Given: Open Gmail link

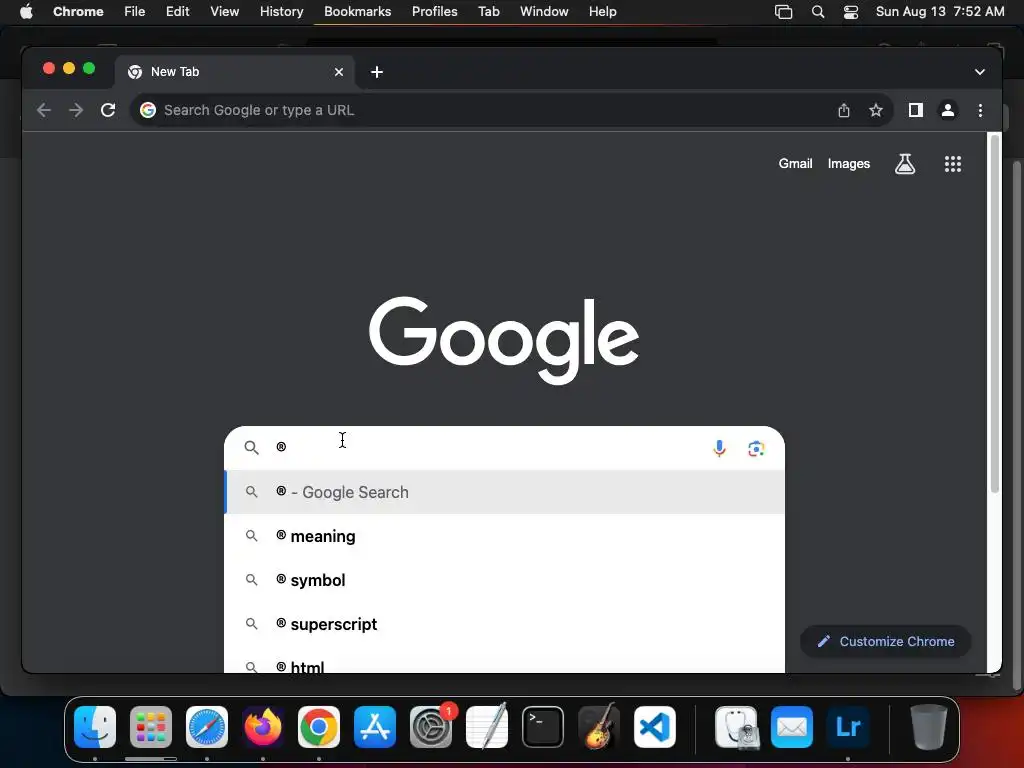Looking at the screenshot, I should coord(795,164).
